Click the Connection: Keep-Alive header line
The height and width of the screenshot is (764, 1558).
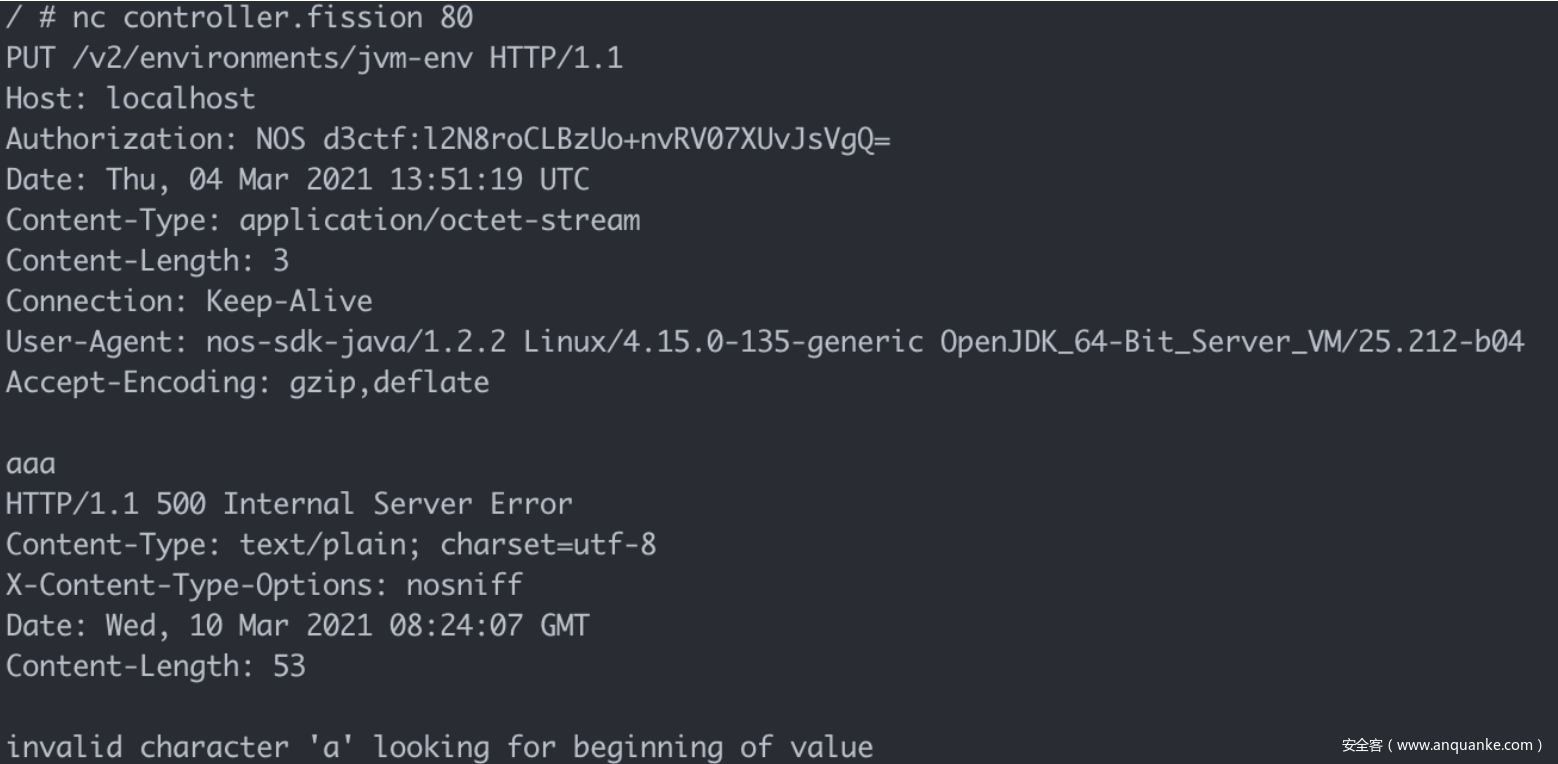(x=189, y=301)
